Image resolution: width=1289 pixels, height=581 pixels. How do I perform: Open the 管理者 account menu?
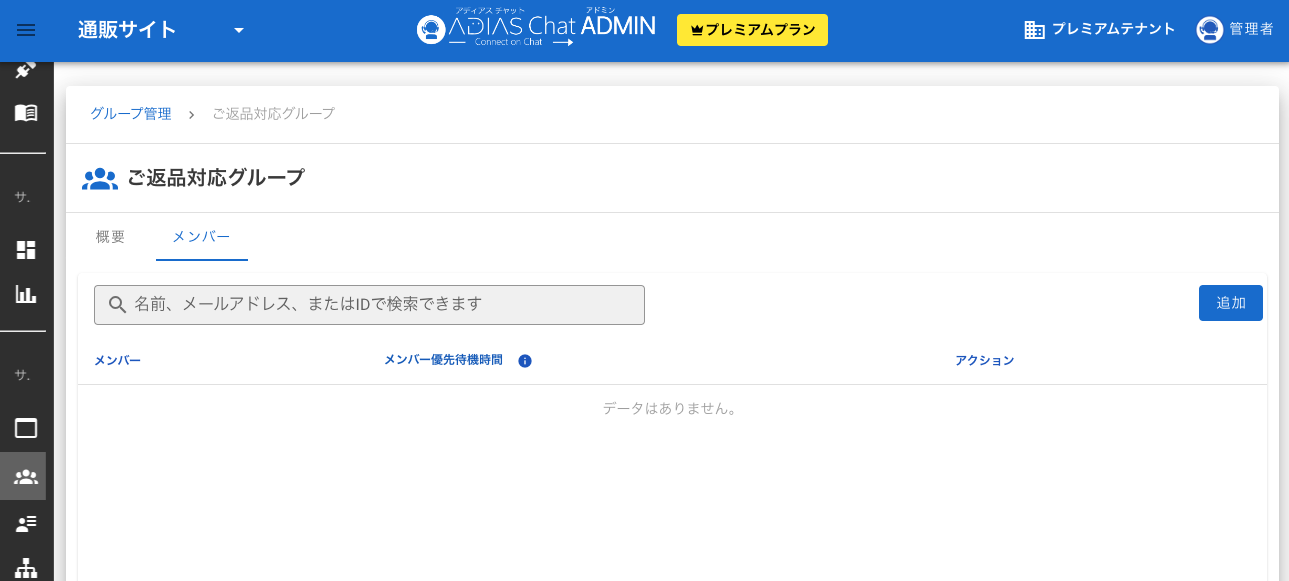coord(1235,30)
